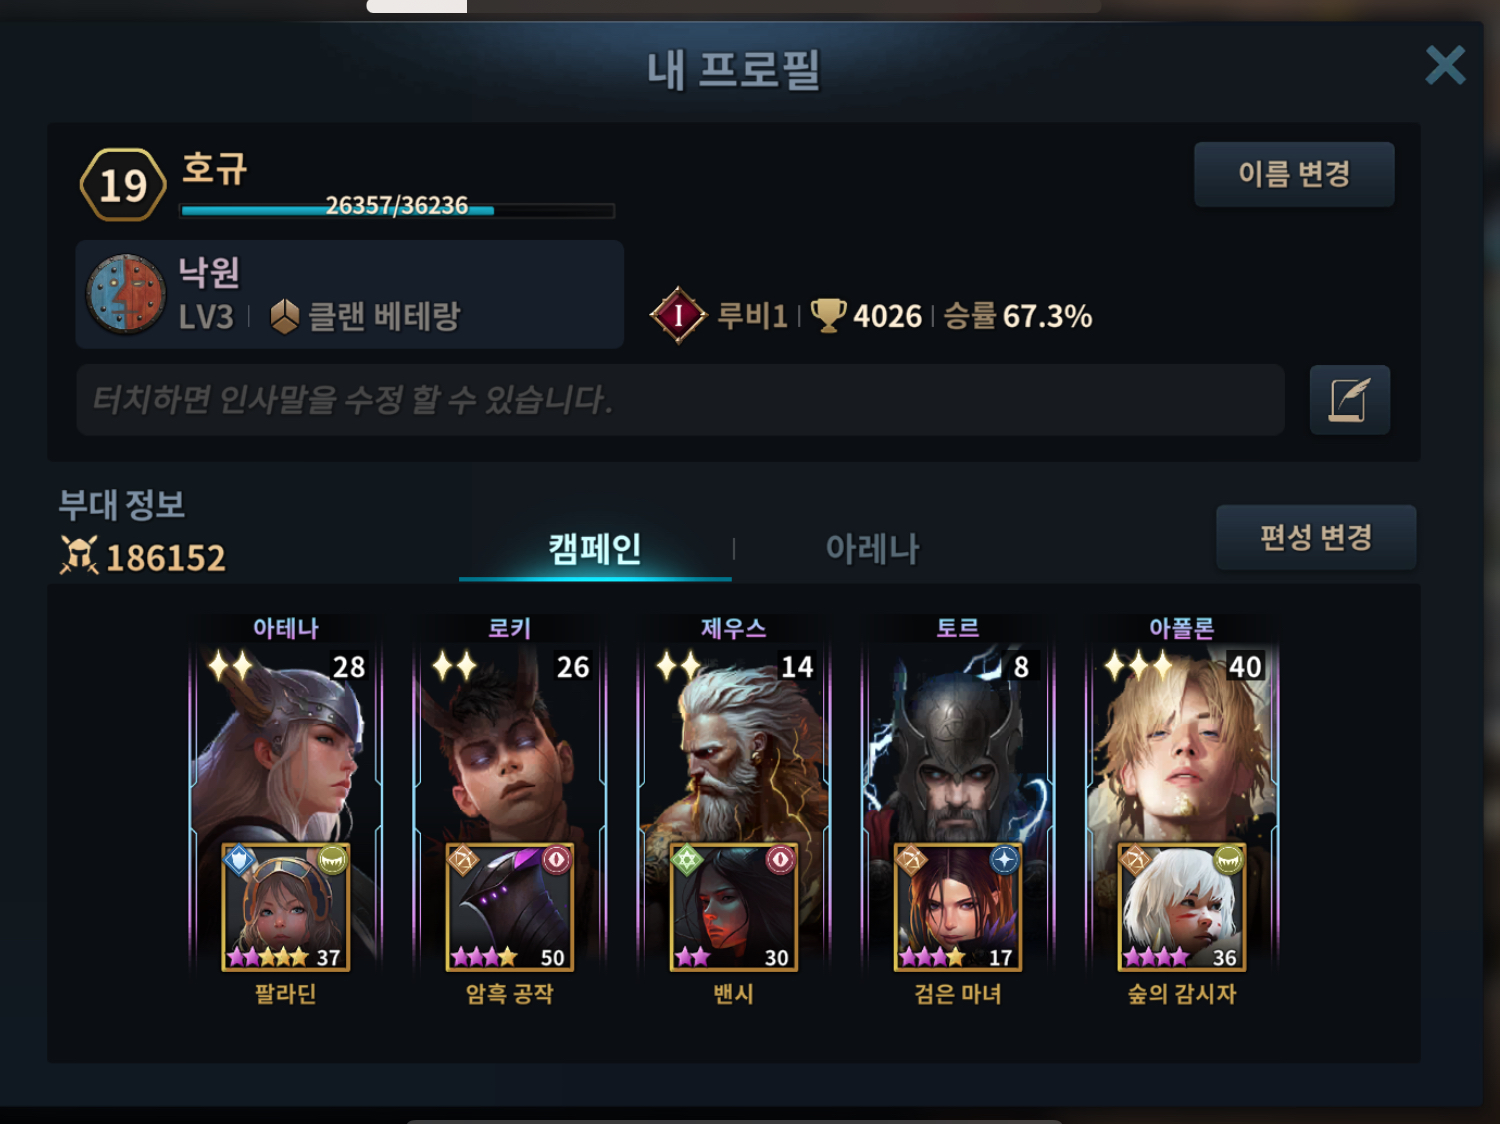This screenshot has width=1500, height=1124.
Task: Click the greeting message input field
Action: pyautogui.click(x=681, y=400)
